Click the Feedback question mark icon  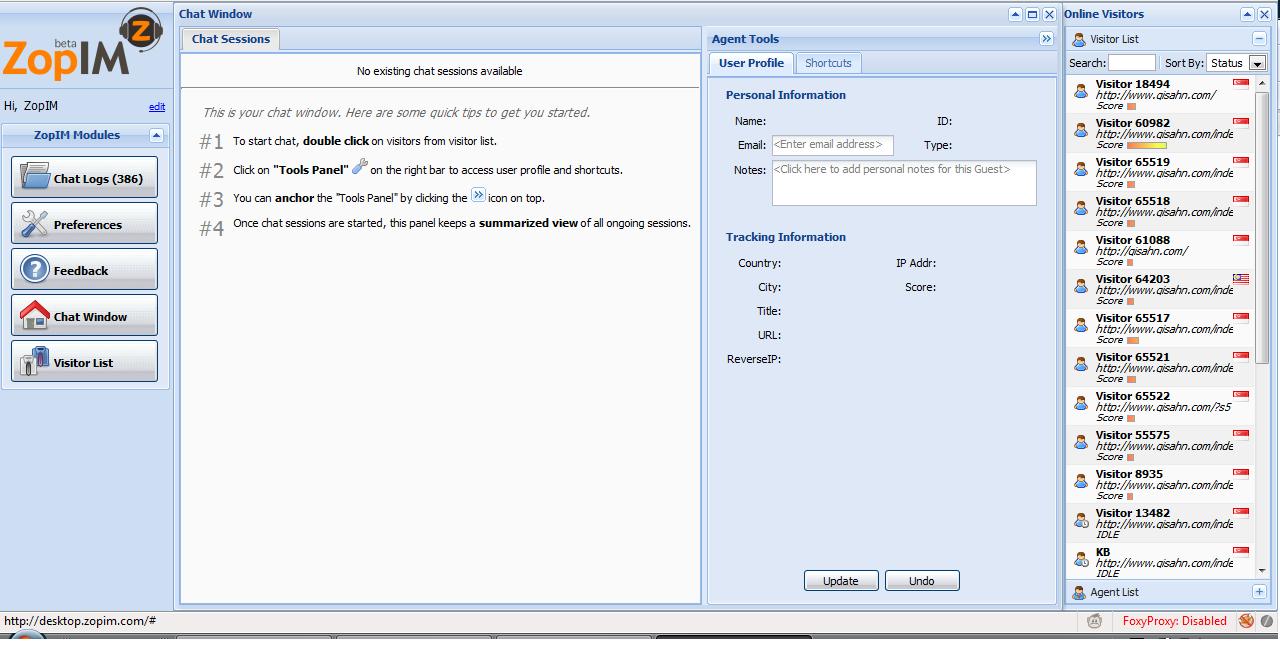35,270
